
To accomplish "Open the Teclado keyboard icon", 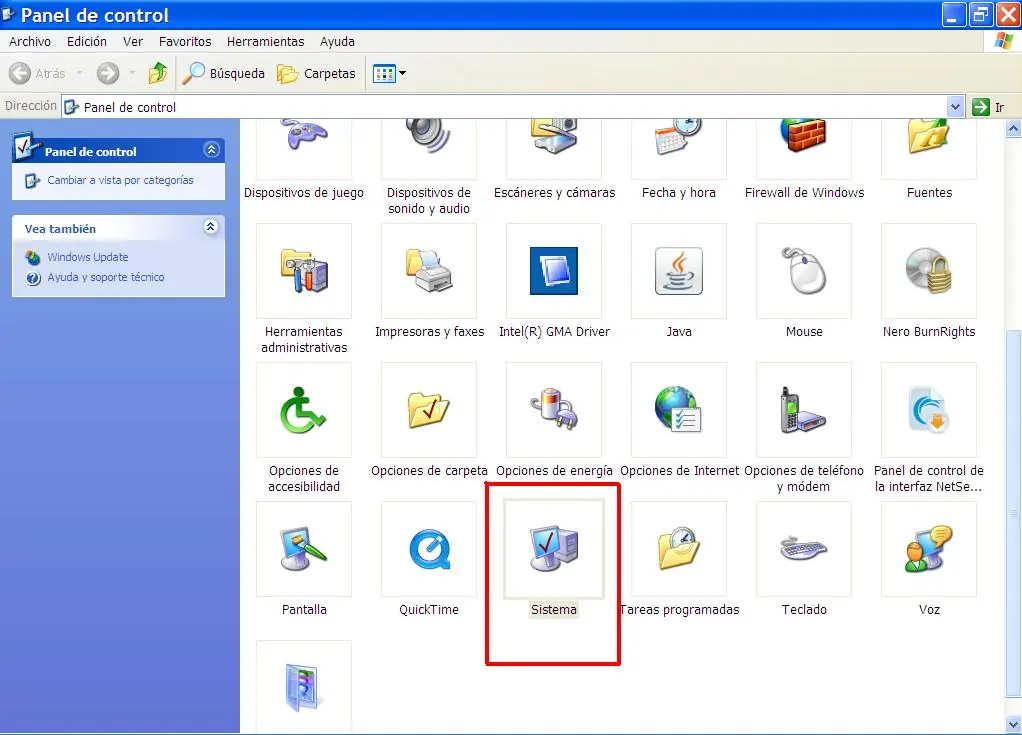I will (804, 549).
